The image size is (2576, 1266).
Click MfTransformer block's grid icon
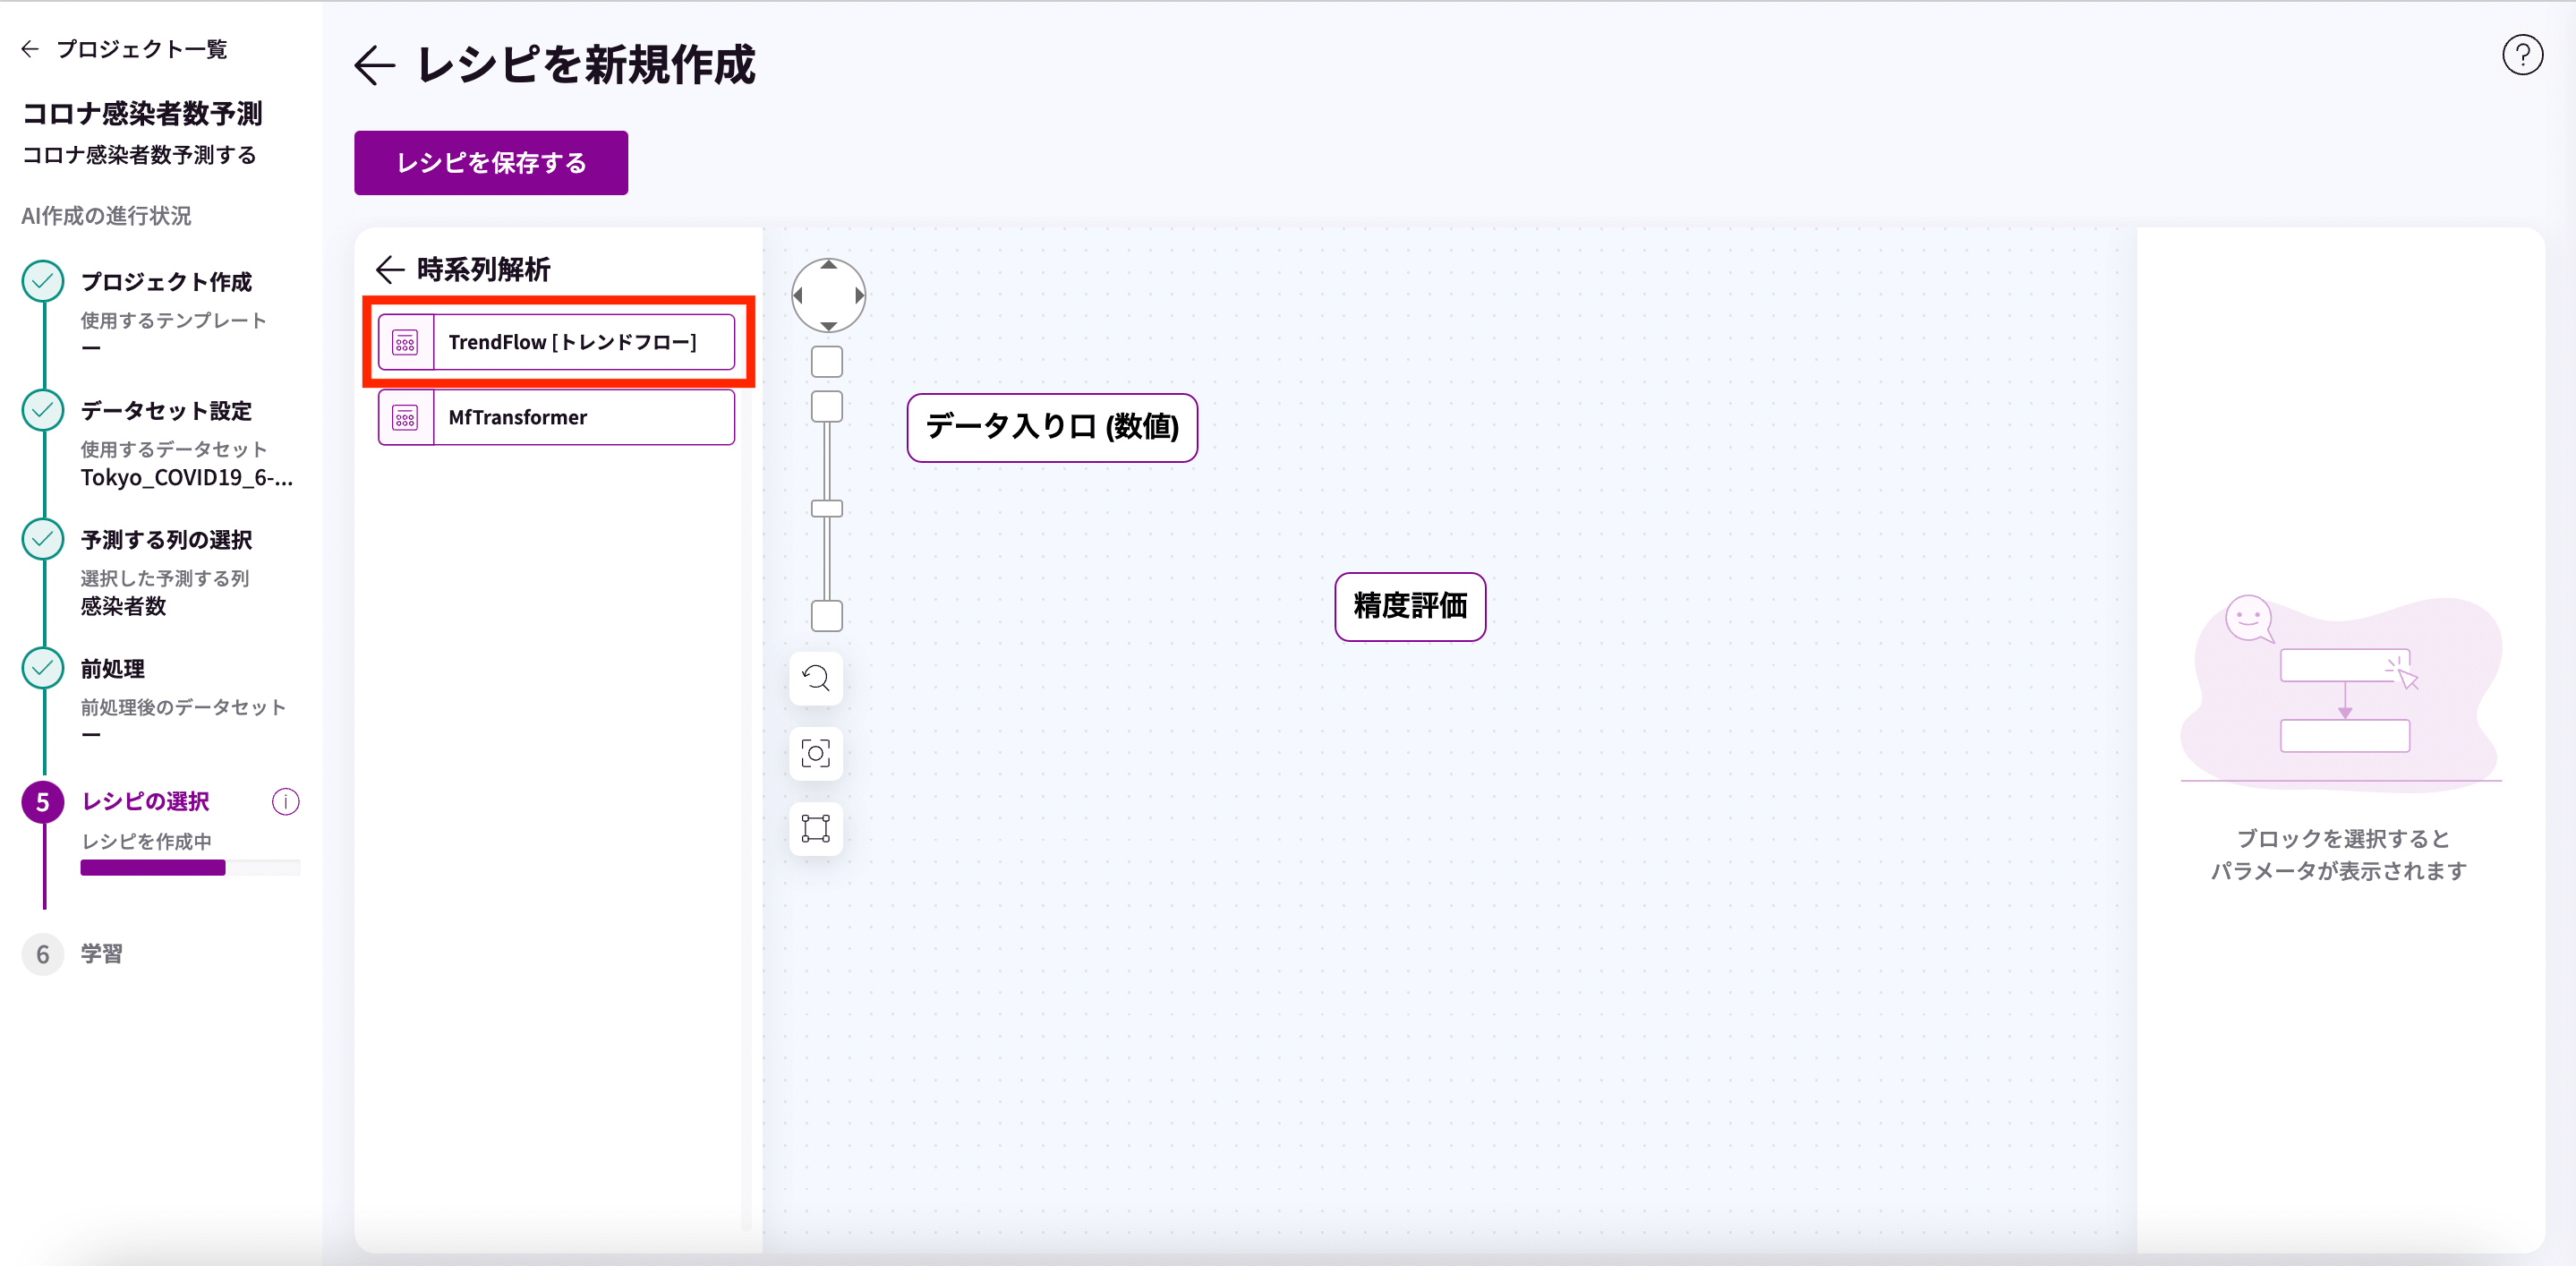click(405, 418)
